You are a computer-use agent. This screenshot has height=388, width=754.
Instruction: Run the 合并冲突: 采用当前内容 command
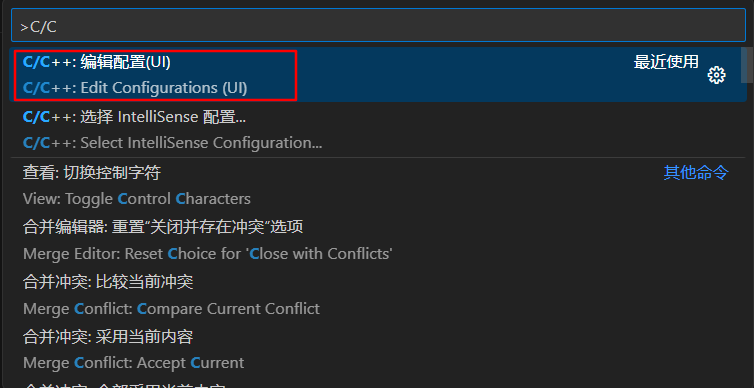[x=378, y=350]
